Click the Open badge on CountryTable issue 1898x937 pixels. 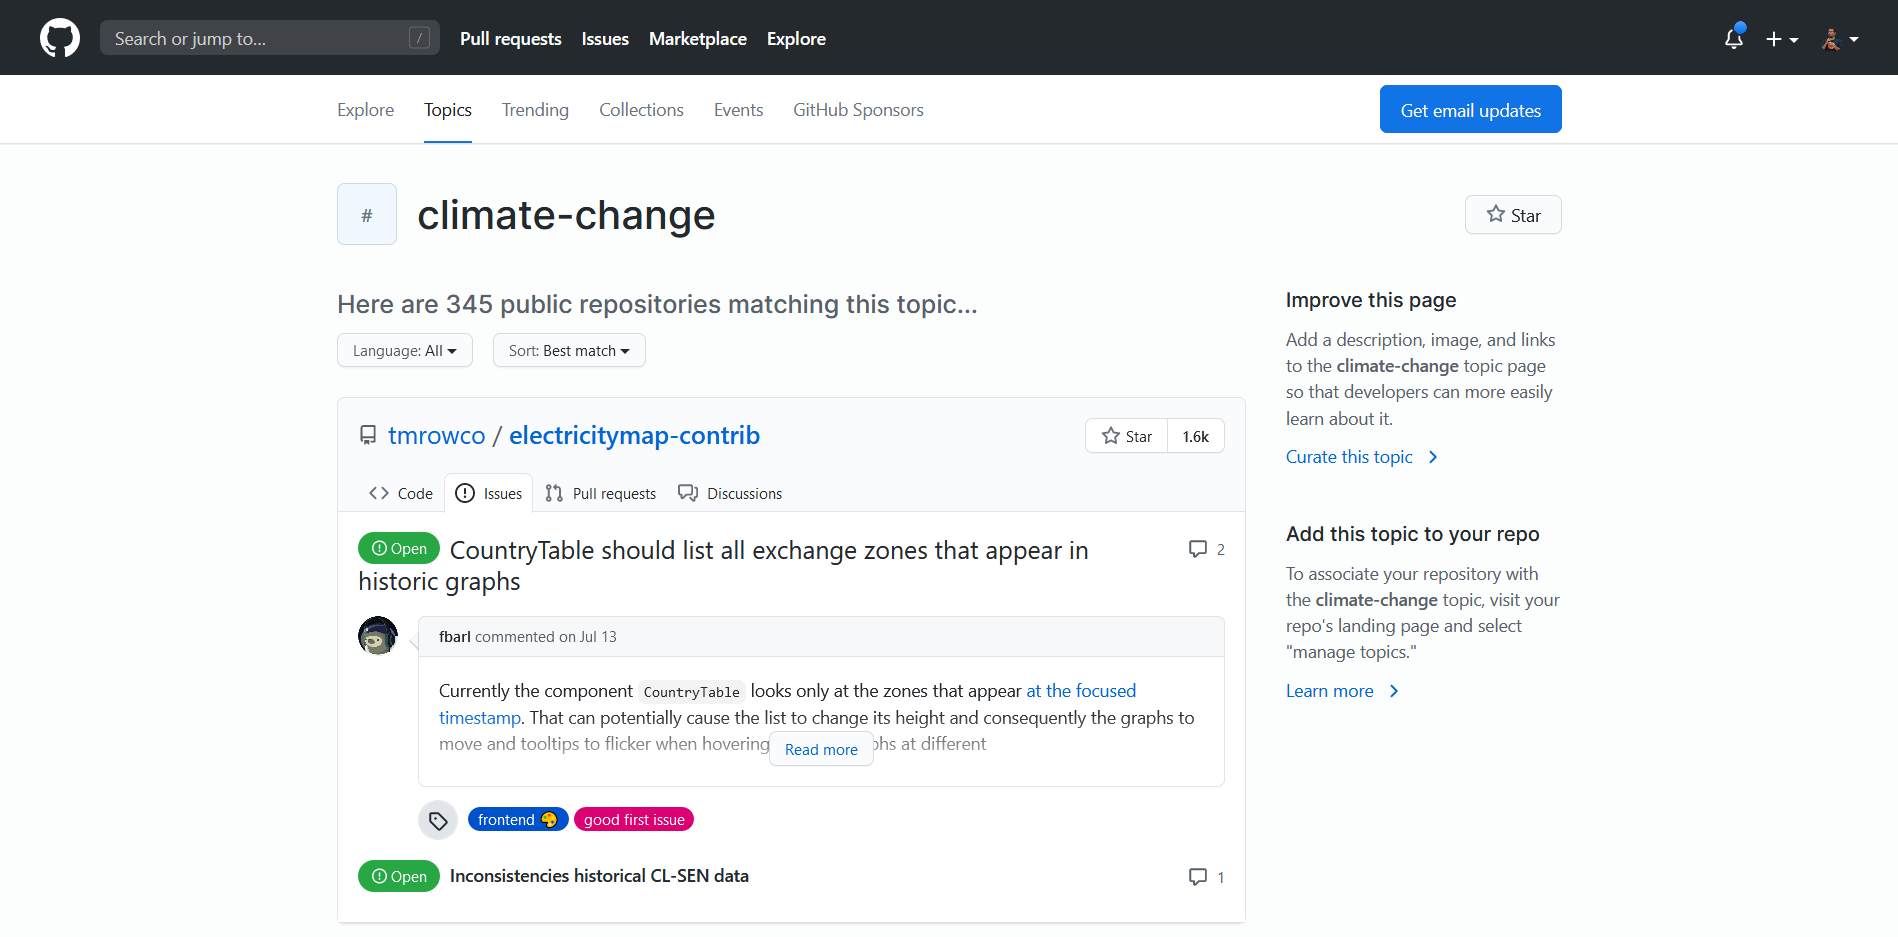[399, 548]
